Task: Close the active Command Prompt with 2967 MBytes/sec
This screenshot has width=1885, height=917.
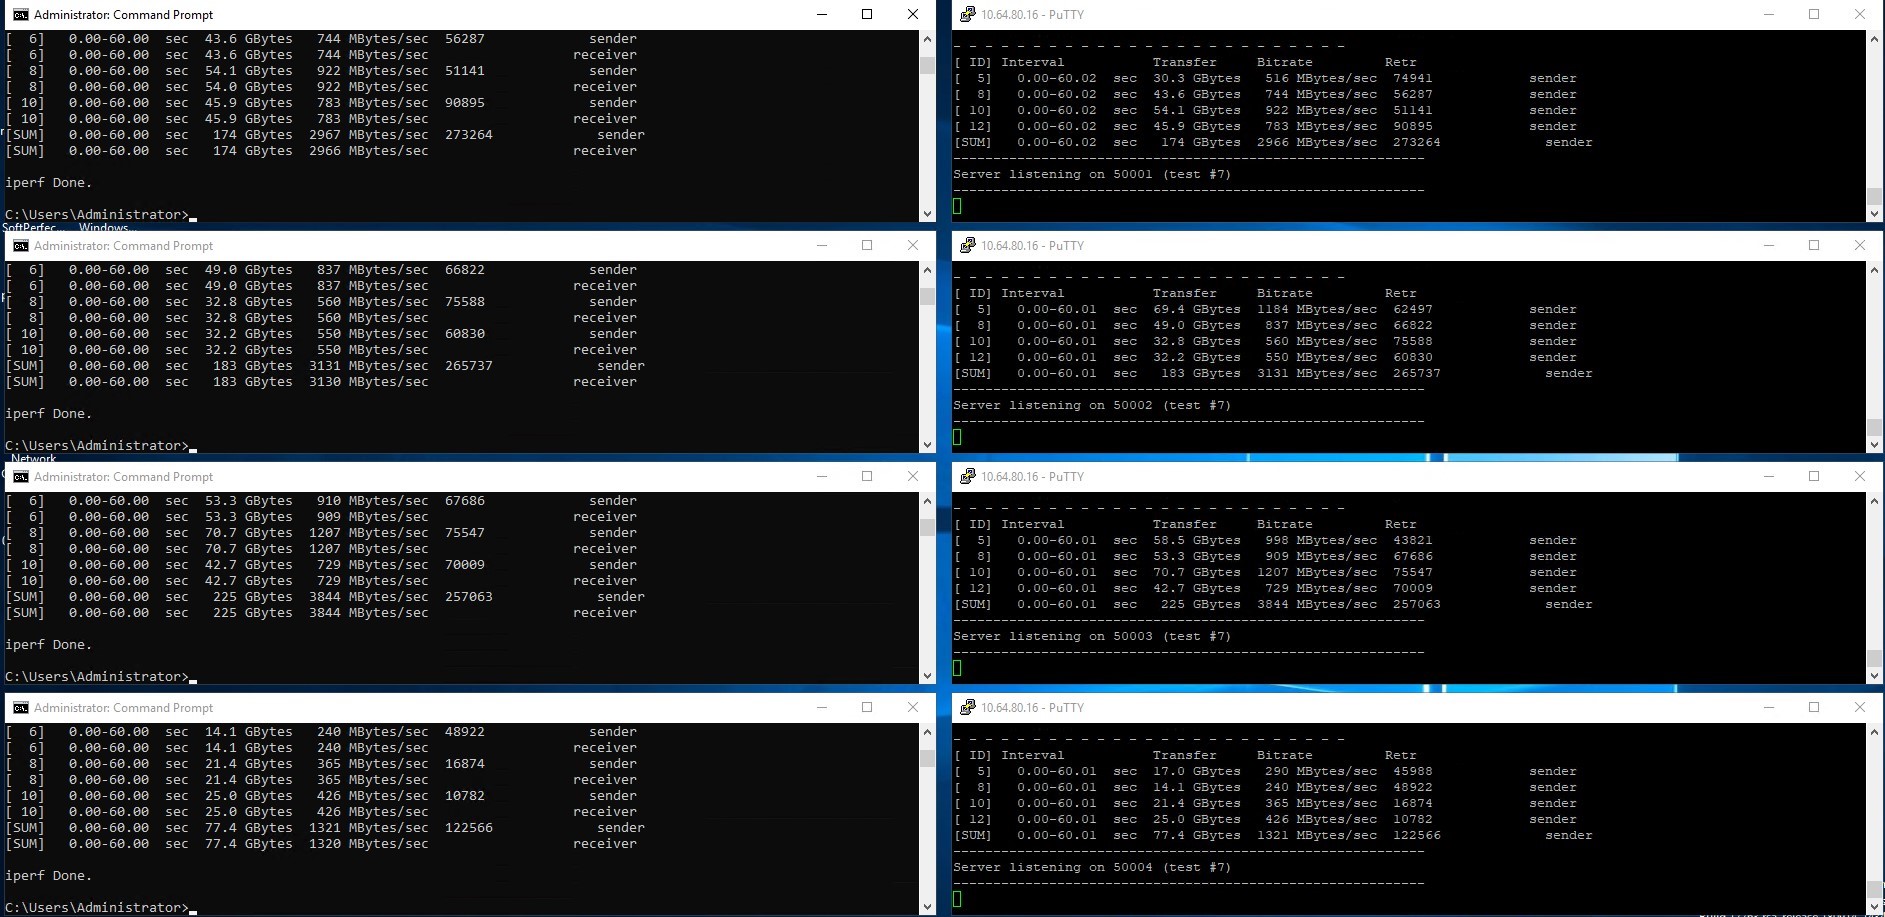Action: click(912, 15)
